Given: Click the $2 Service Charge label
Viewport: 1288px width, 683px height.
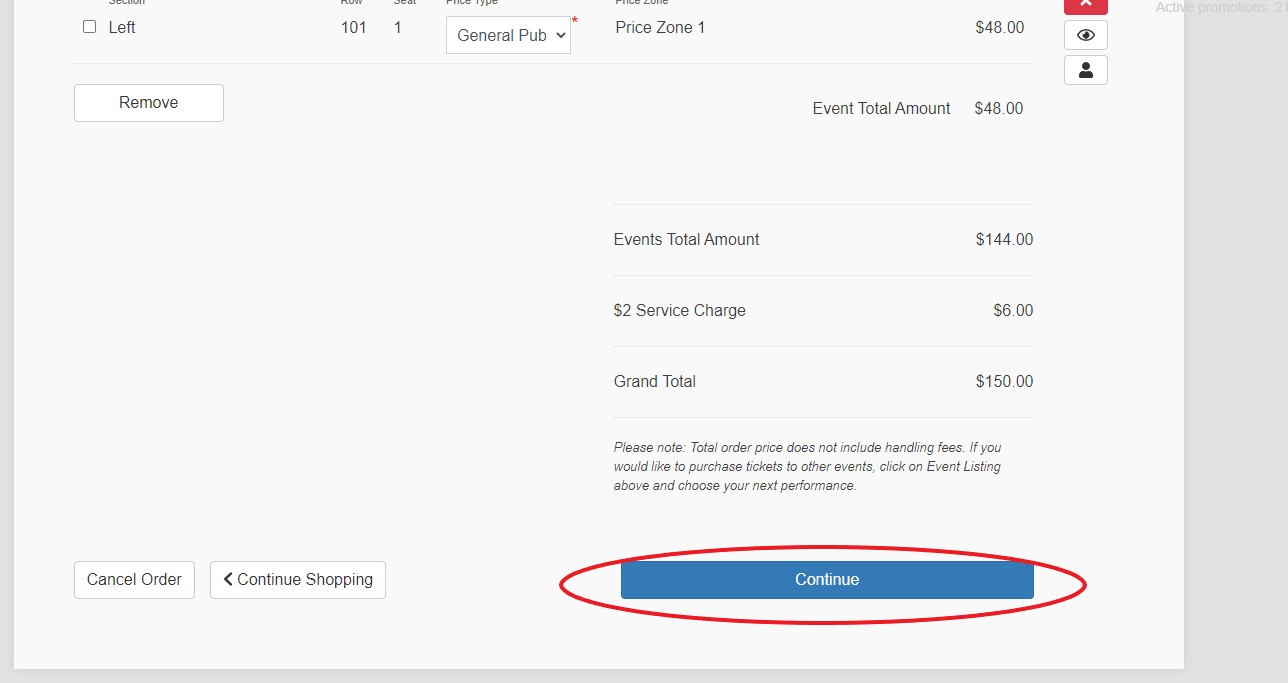Looking at the screenshot, I should coord(679,310).
